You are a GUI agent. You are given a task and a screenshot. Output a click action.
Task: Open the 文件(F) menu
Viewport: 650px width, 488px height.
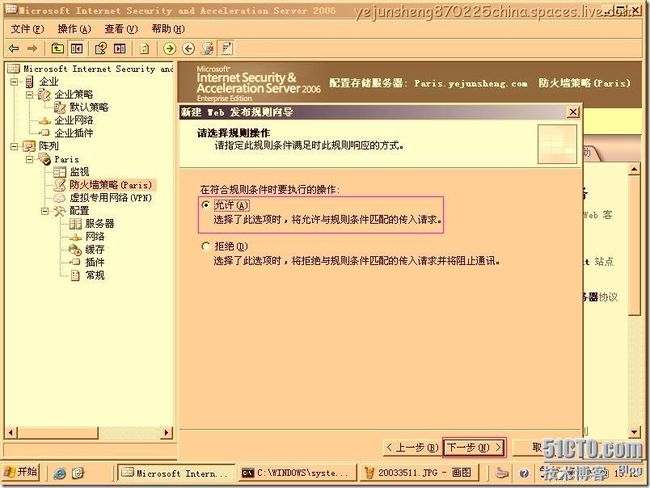pos(27,29)
